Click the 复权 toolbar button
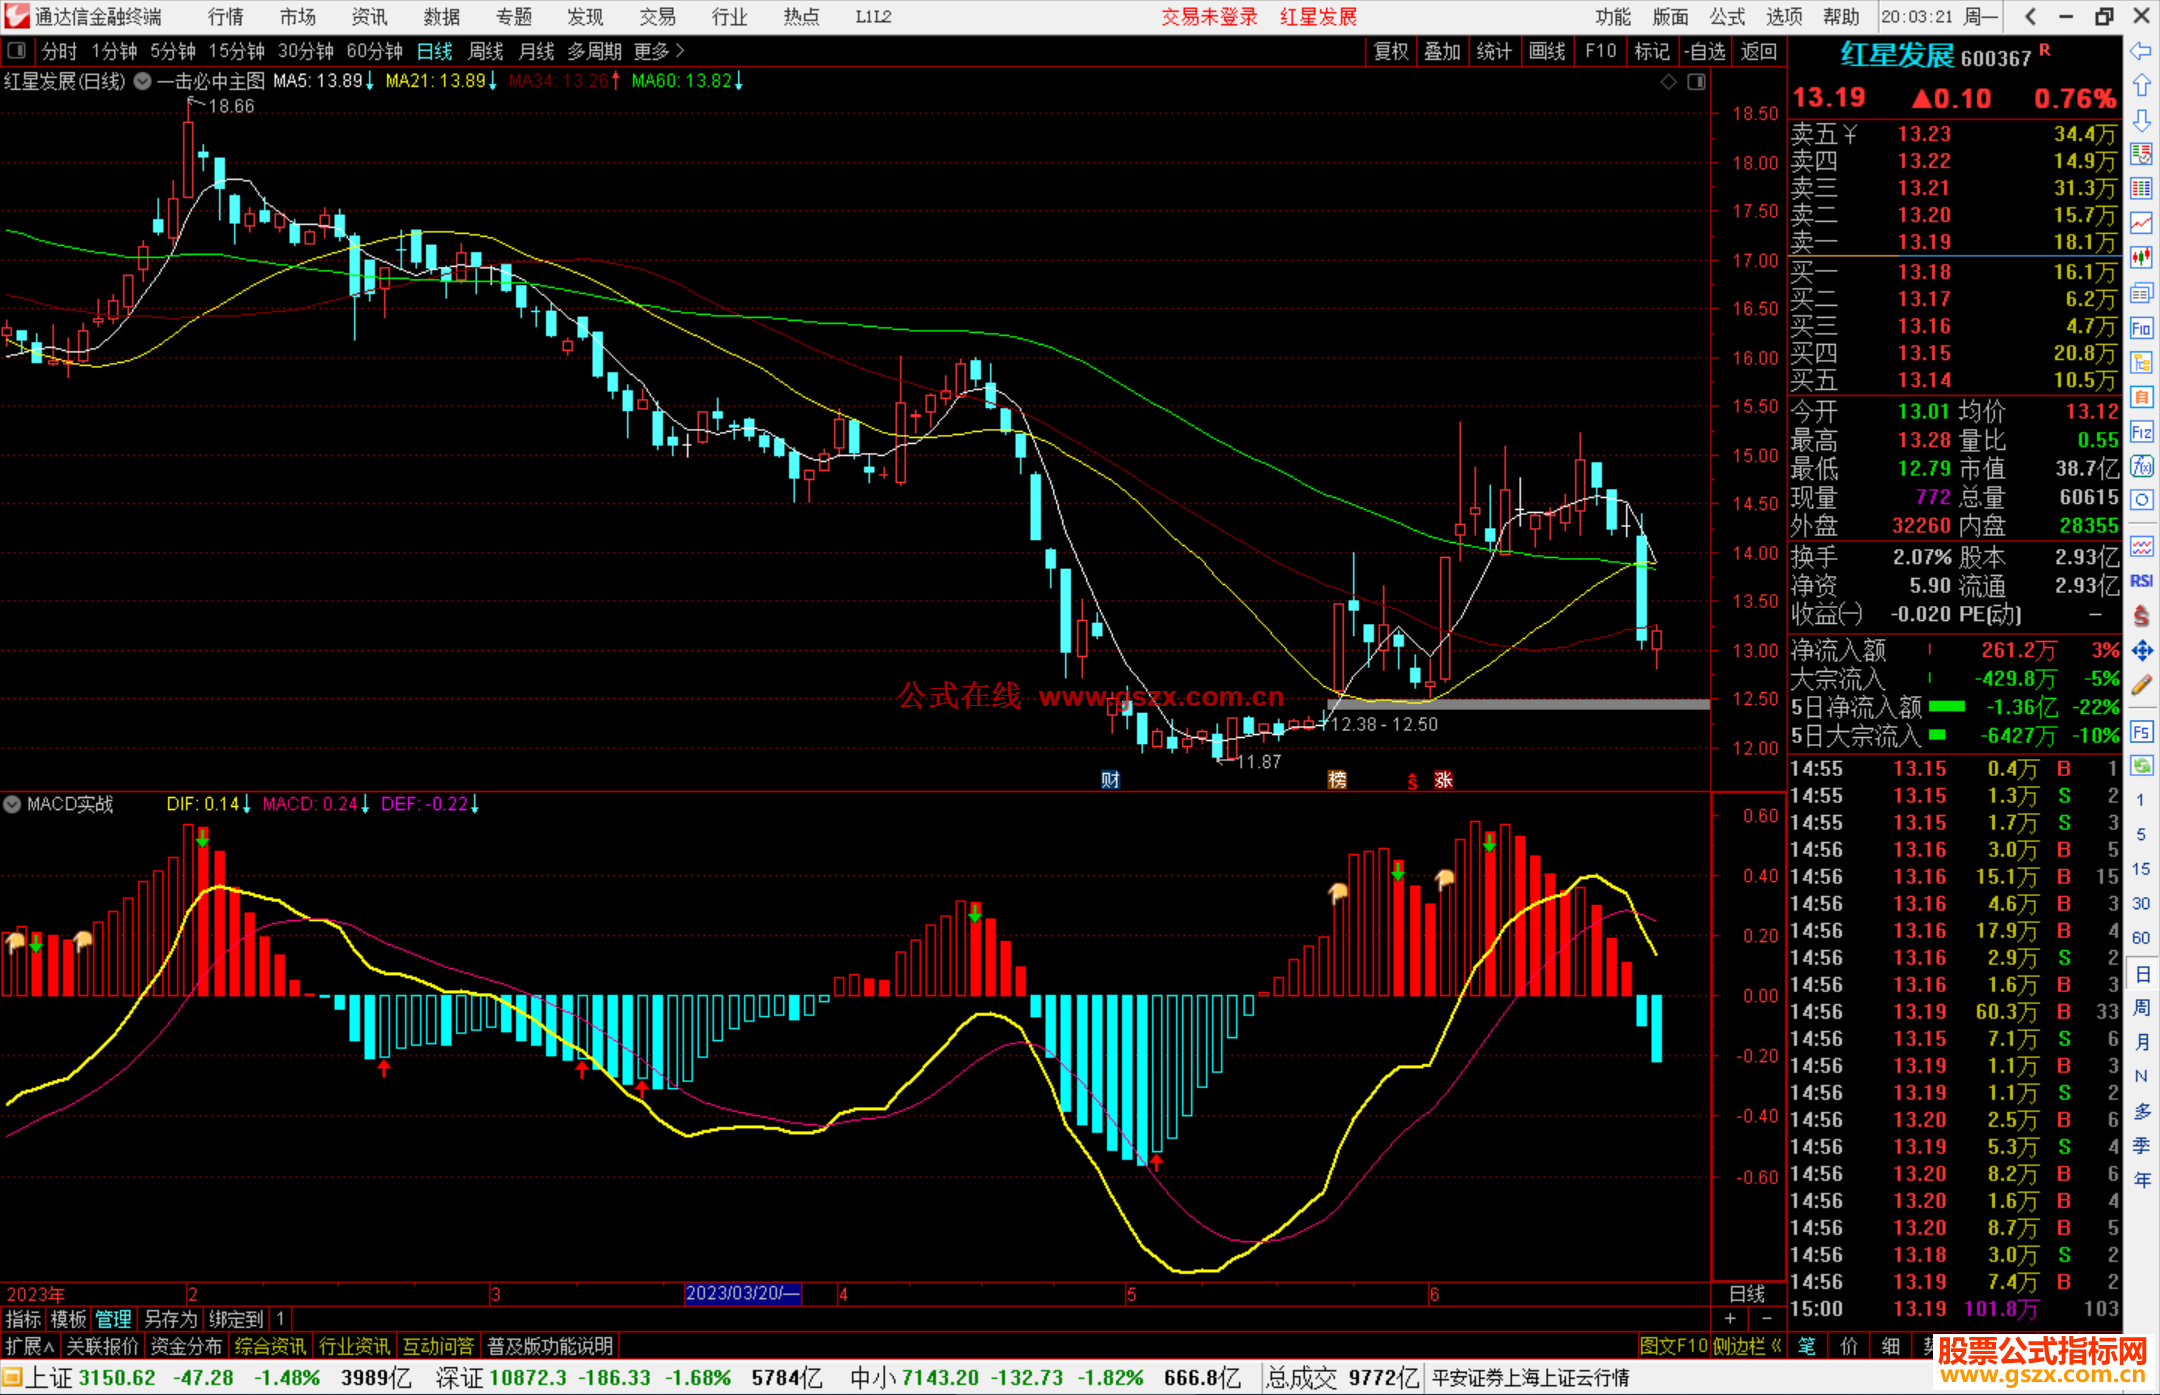The image size is (2160, 1395). click(1390, 51)
